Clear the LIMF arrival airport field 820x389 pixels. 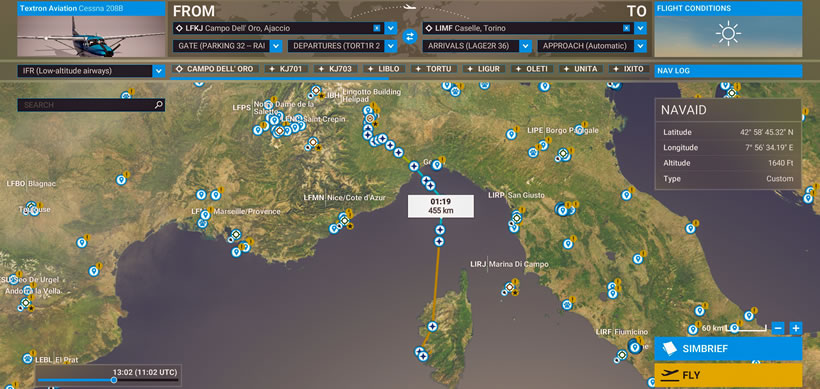point(626,28)
